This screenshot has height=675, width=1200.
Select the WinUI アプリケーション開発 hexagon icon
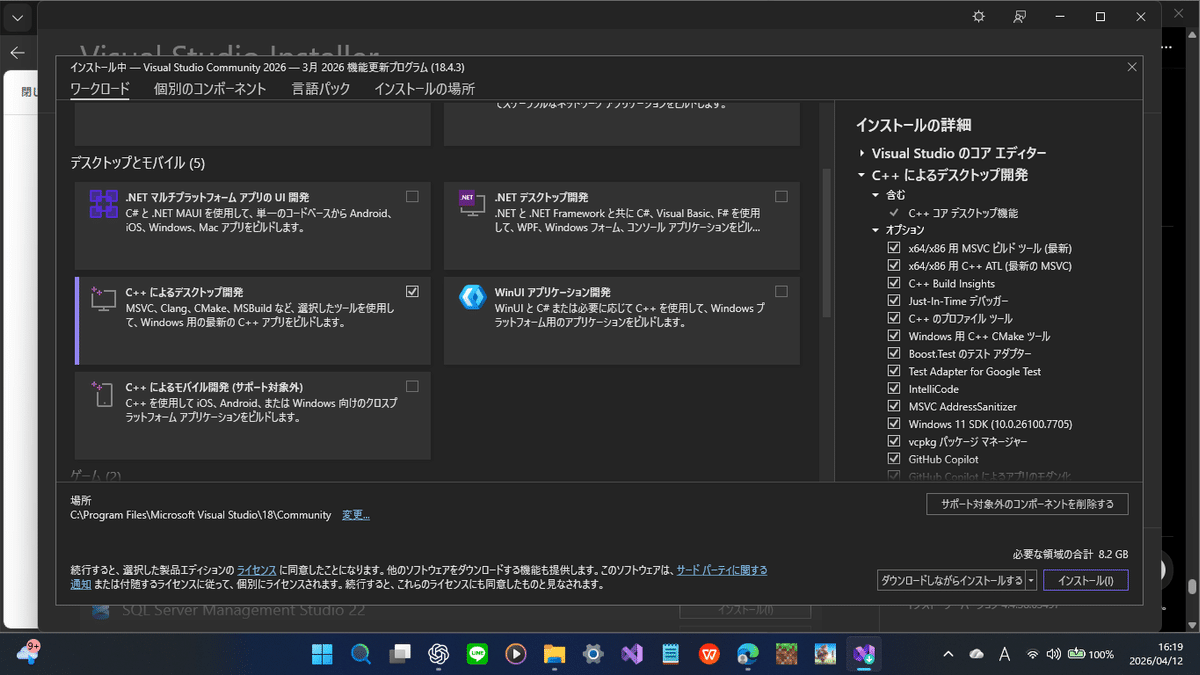472,297
